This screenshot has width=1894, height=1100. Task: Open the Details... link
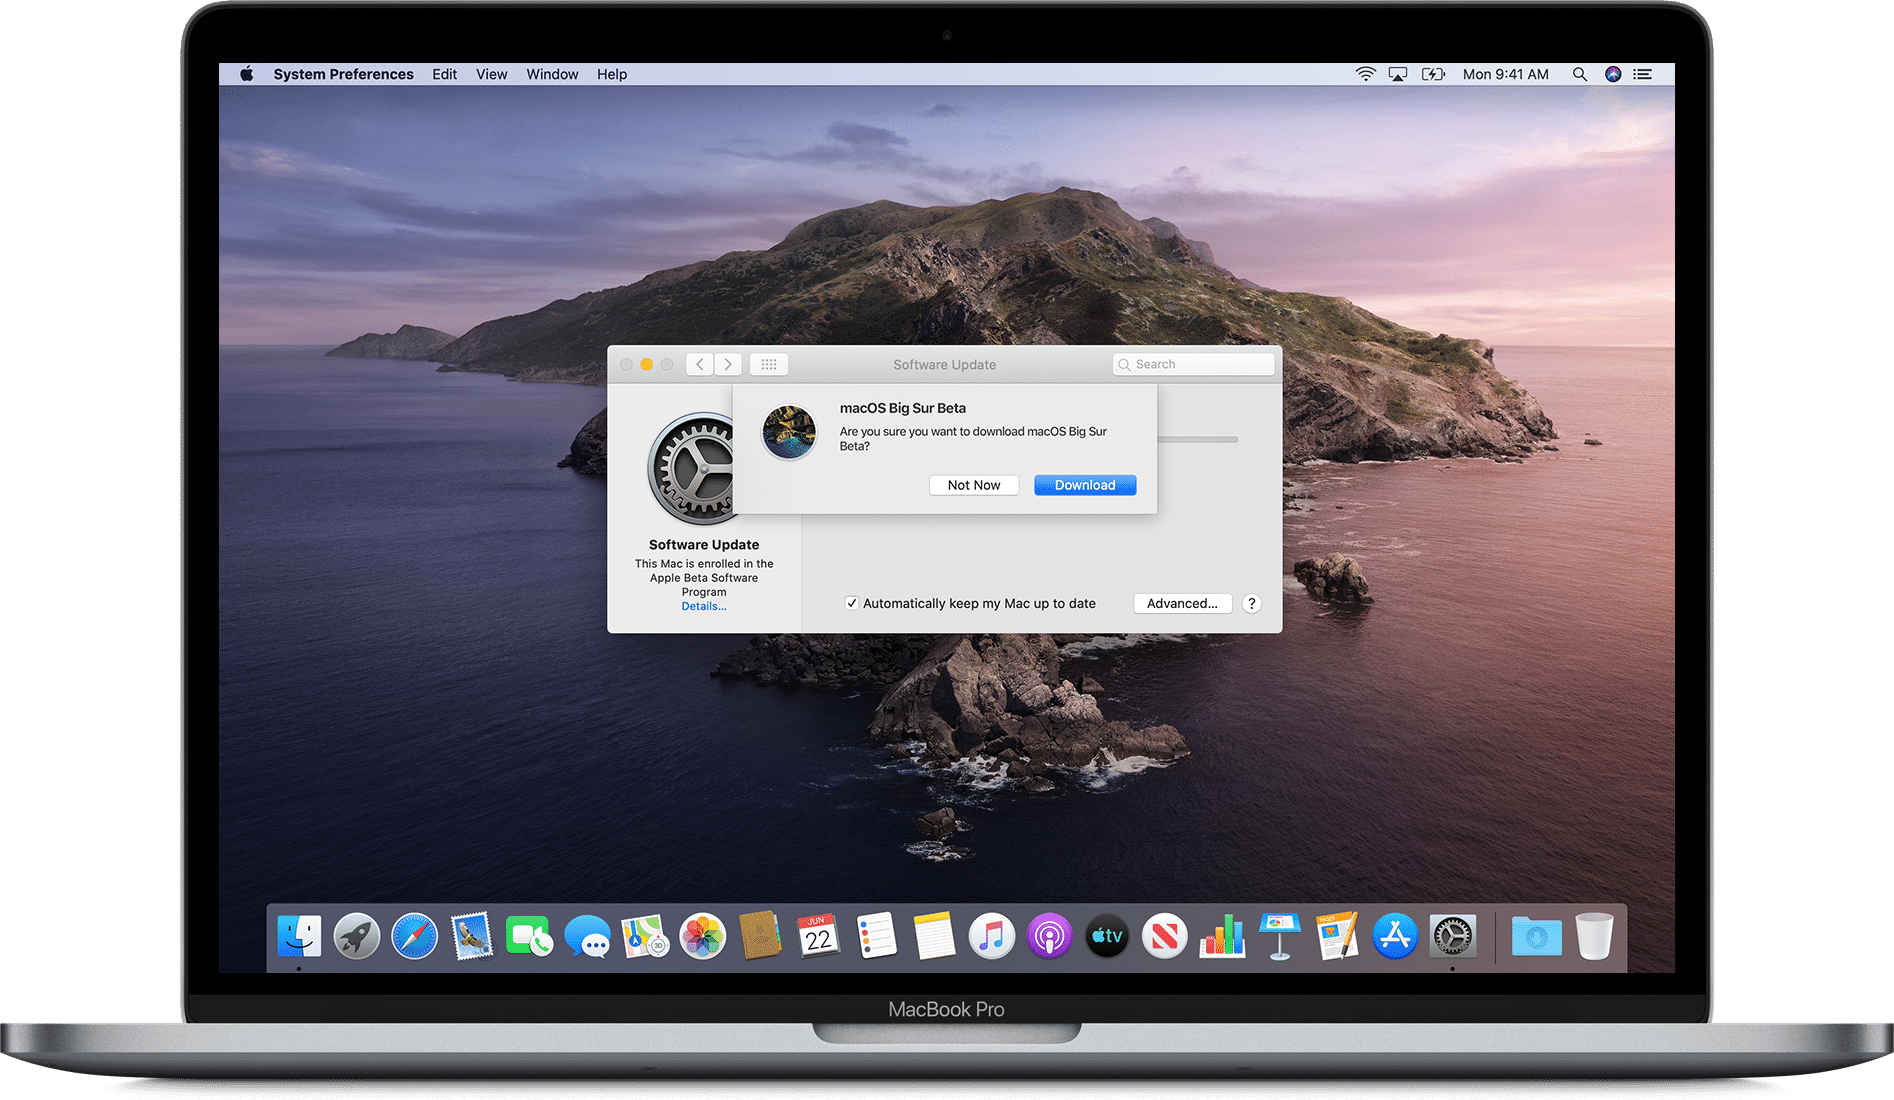704,606
